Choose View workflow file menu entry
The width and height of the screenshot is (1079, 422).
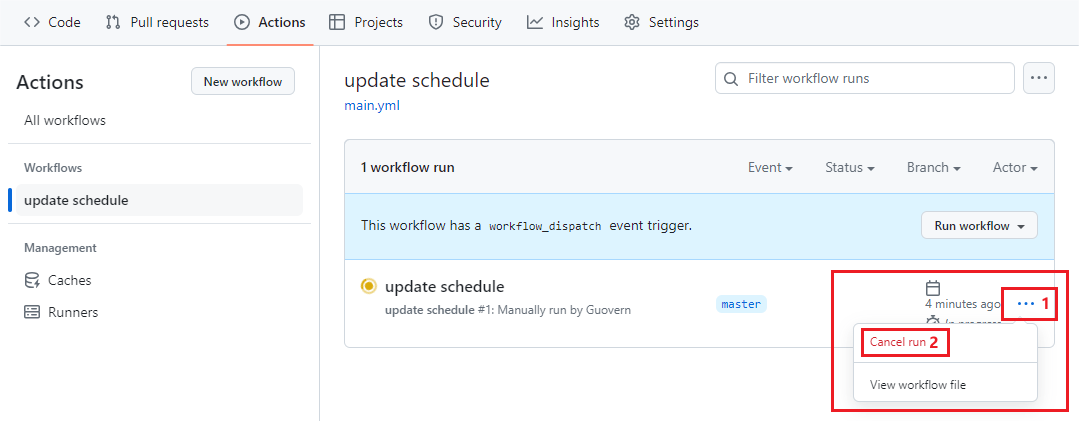click(918, 385)
